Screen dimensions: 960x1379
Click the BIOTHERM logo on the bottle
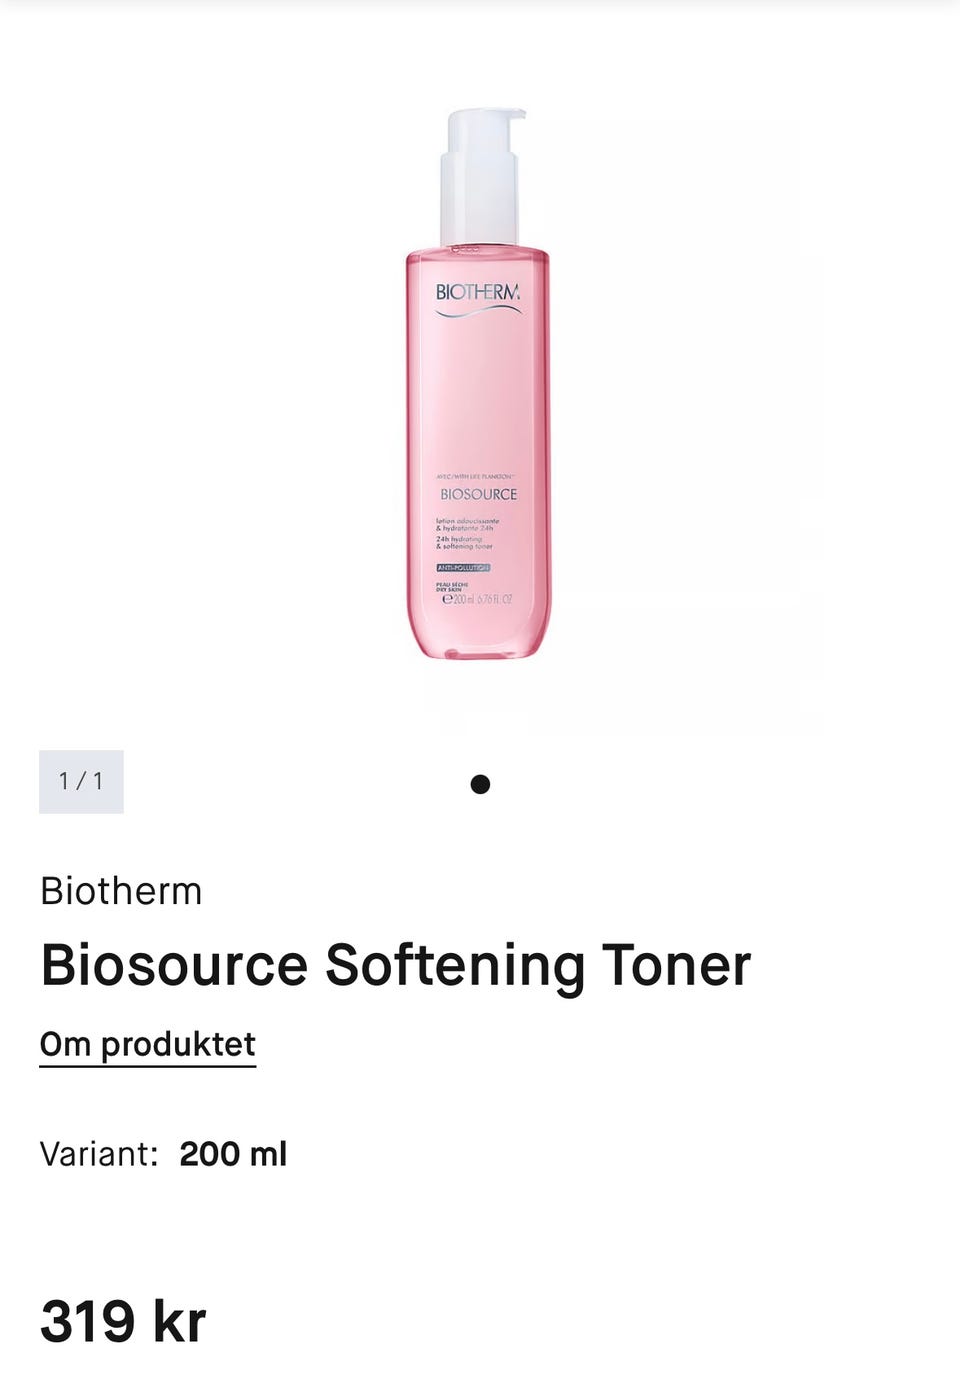(478, 292)
